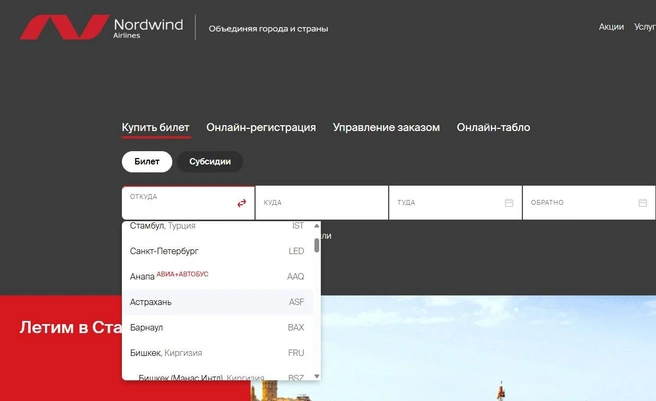Choose Бишкек, Киргизия FRU from list
This screenshot has width=656, height=401.
(x=217, y=353)
